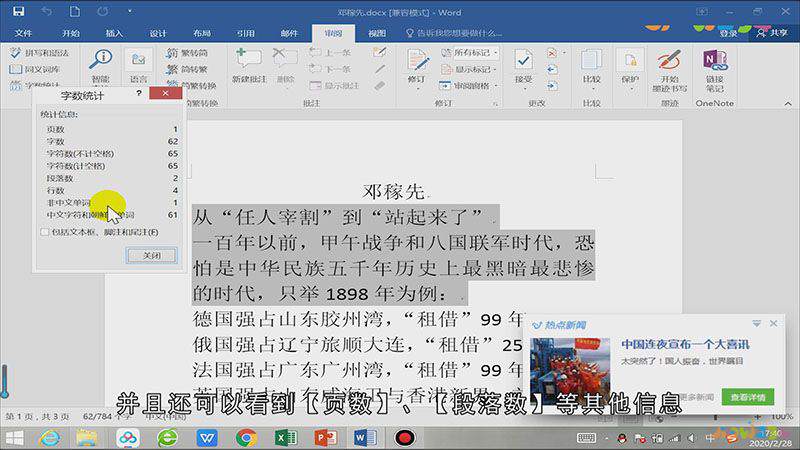
Task: Click the page indicator in status bar
Action: tap(37, 416)
